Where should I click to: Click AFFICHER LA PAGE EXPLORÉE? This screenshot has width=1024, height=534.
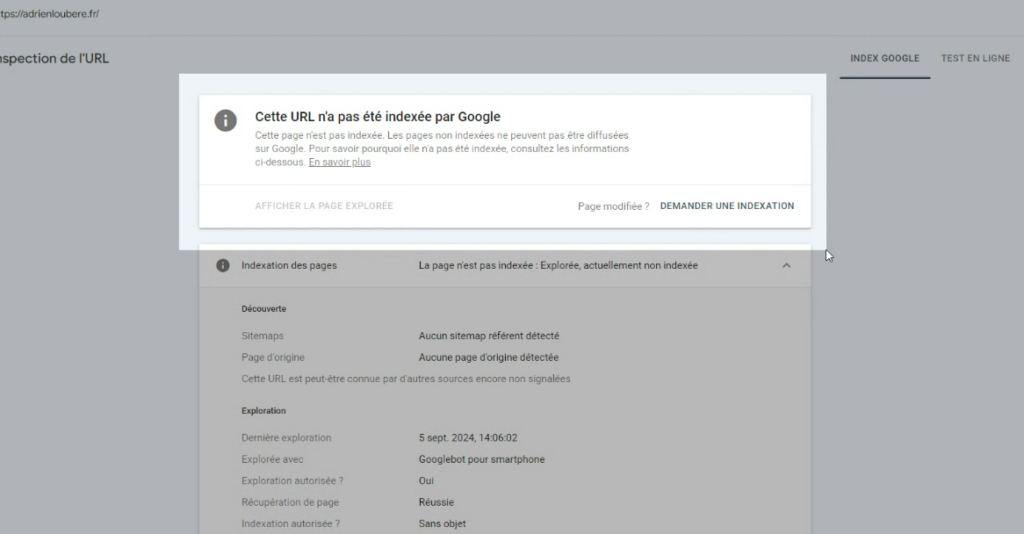tap(324, 206)
